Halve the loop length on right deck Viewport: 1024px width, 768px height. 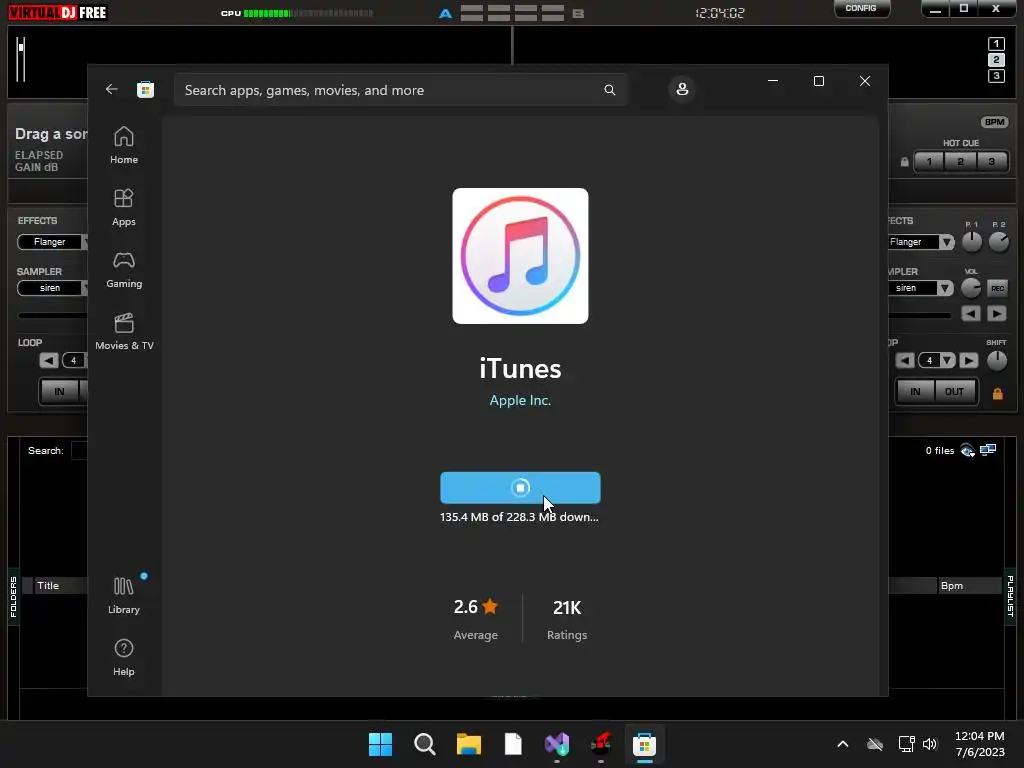(904, 360)
